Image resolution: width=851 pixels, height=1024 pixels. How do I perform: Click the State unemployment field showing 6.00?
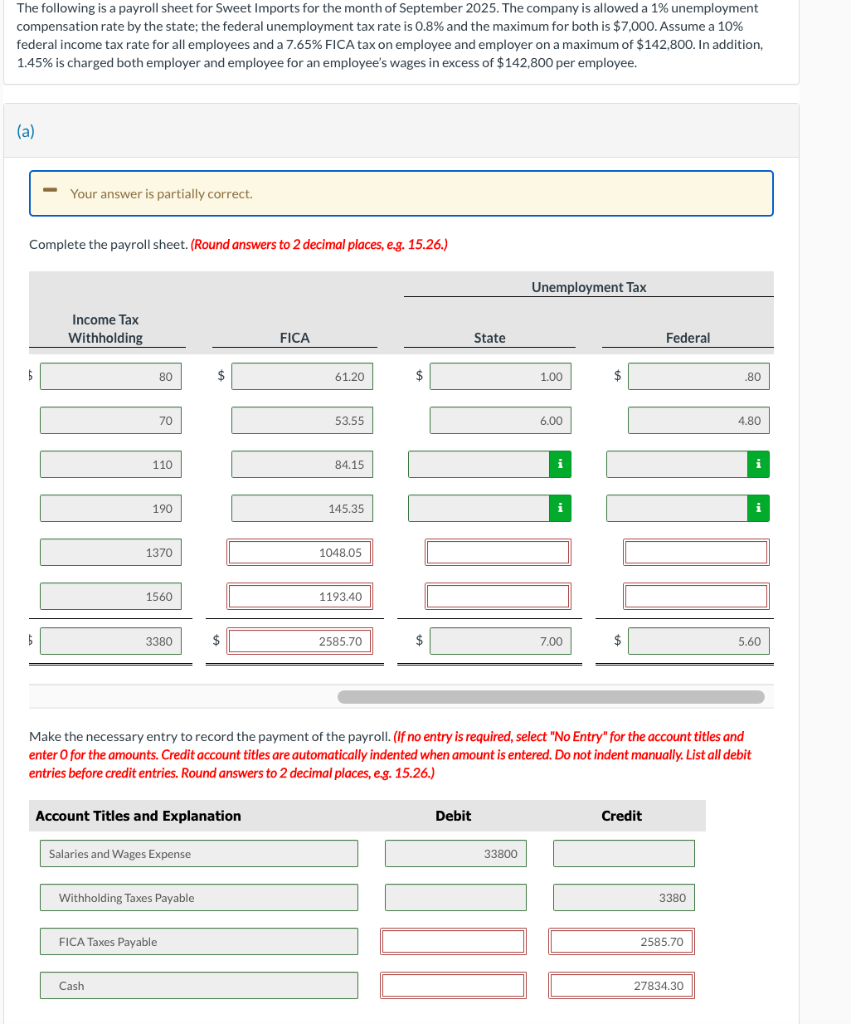click(500, 421)
